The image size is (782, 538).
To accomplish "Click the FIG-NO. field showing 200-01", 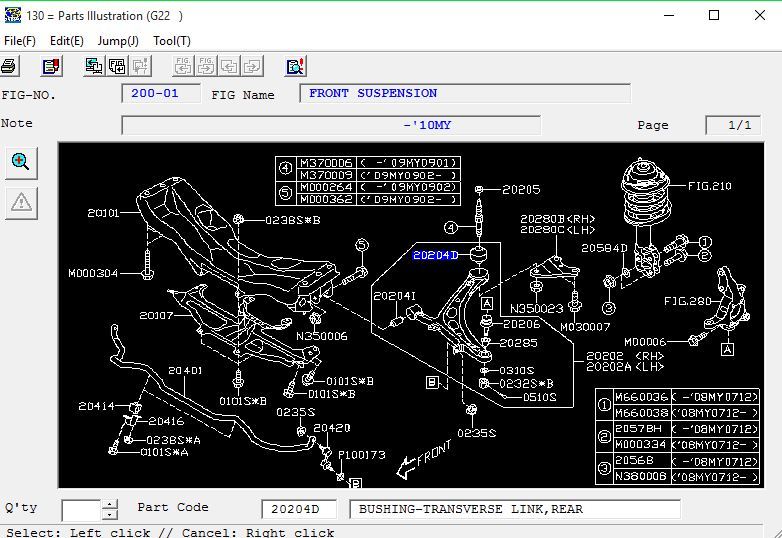I will click(x=161, y=93).
